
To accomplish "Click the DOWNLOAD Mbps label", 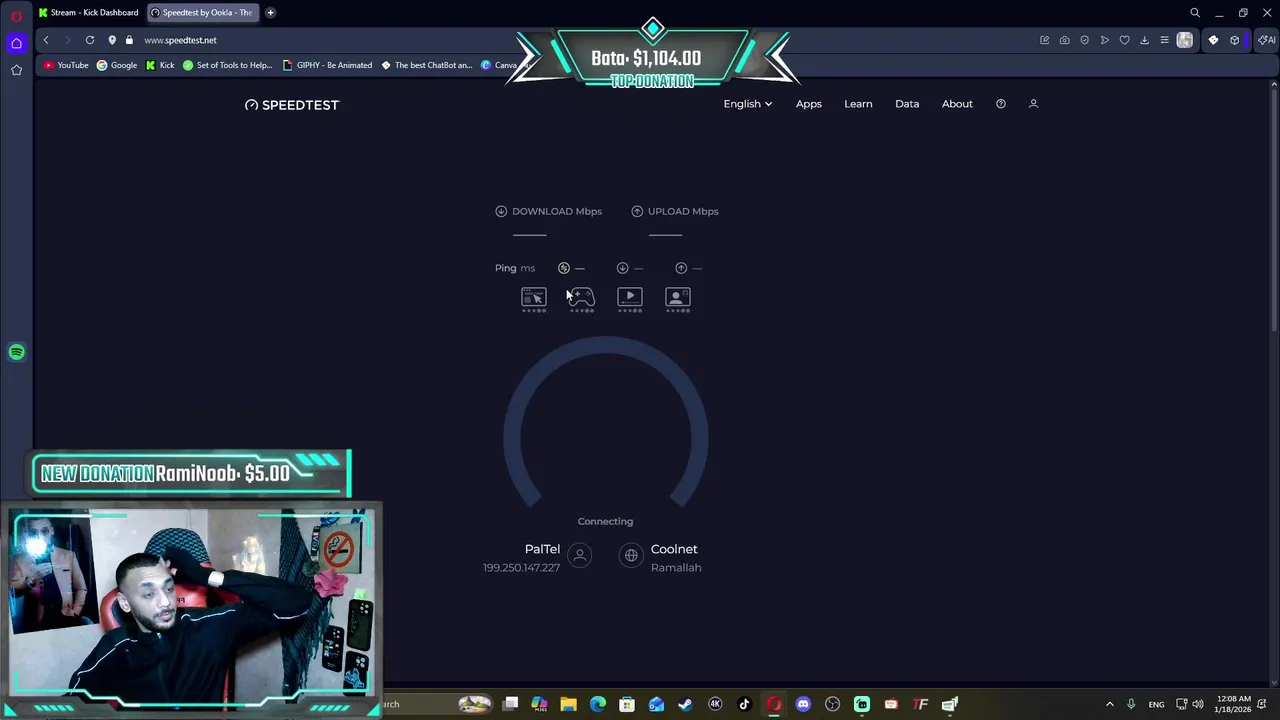I will (557, 211).
